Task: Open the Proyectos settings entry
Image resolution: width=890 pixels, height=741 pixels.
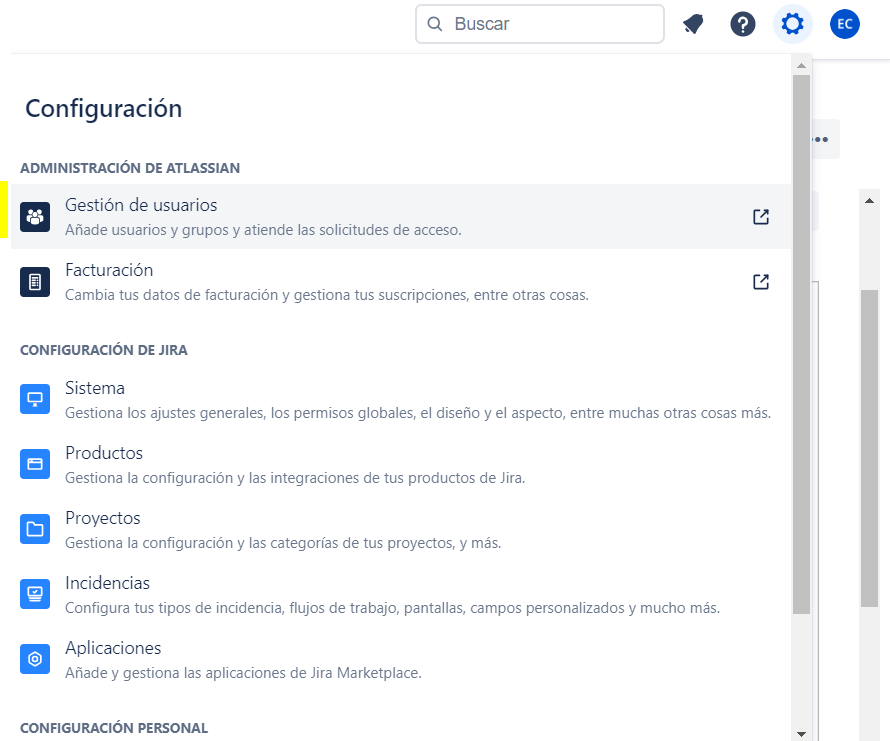Action: click(401, 530)
